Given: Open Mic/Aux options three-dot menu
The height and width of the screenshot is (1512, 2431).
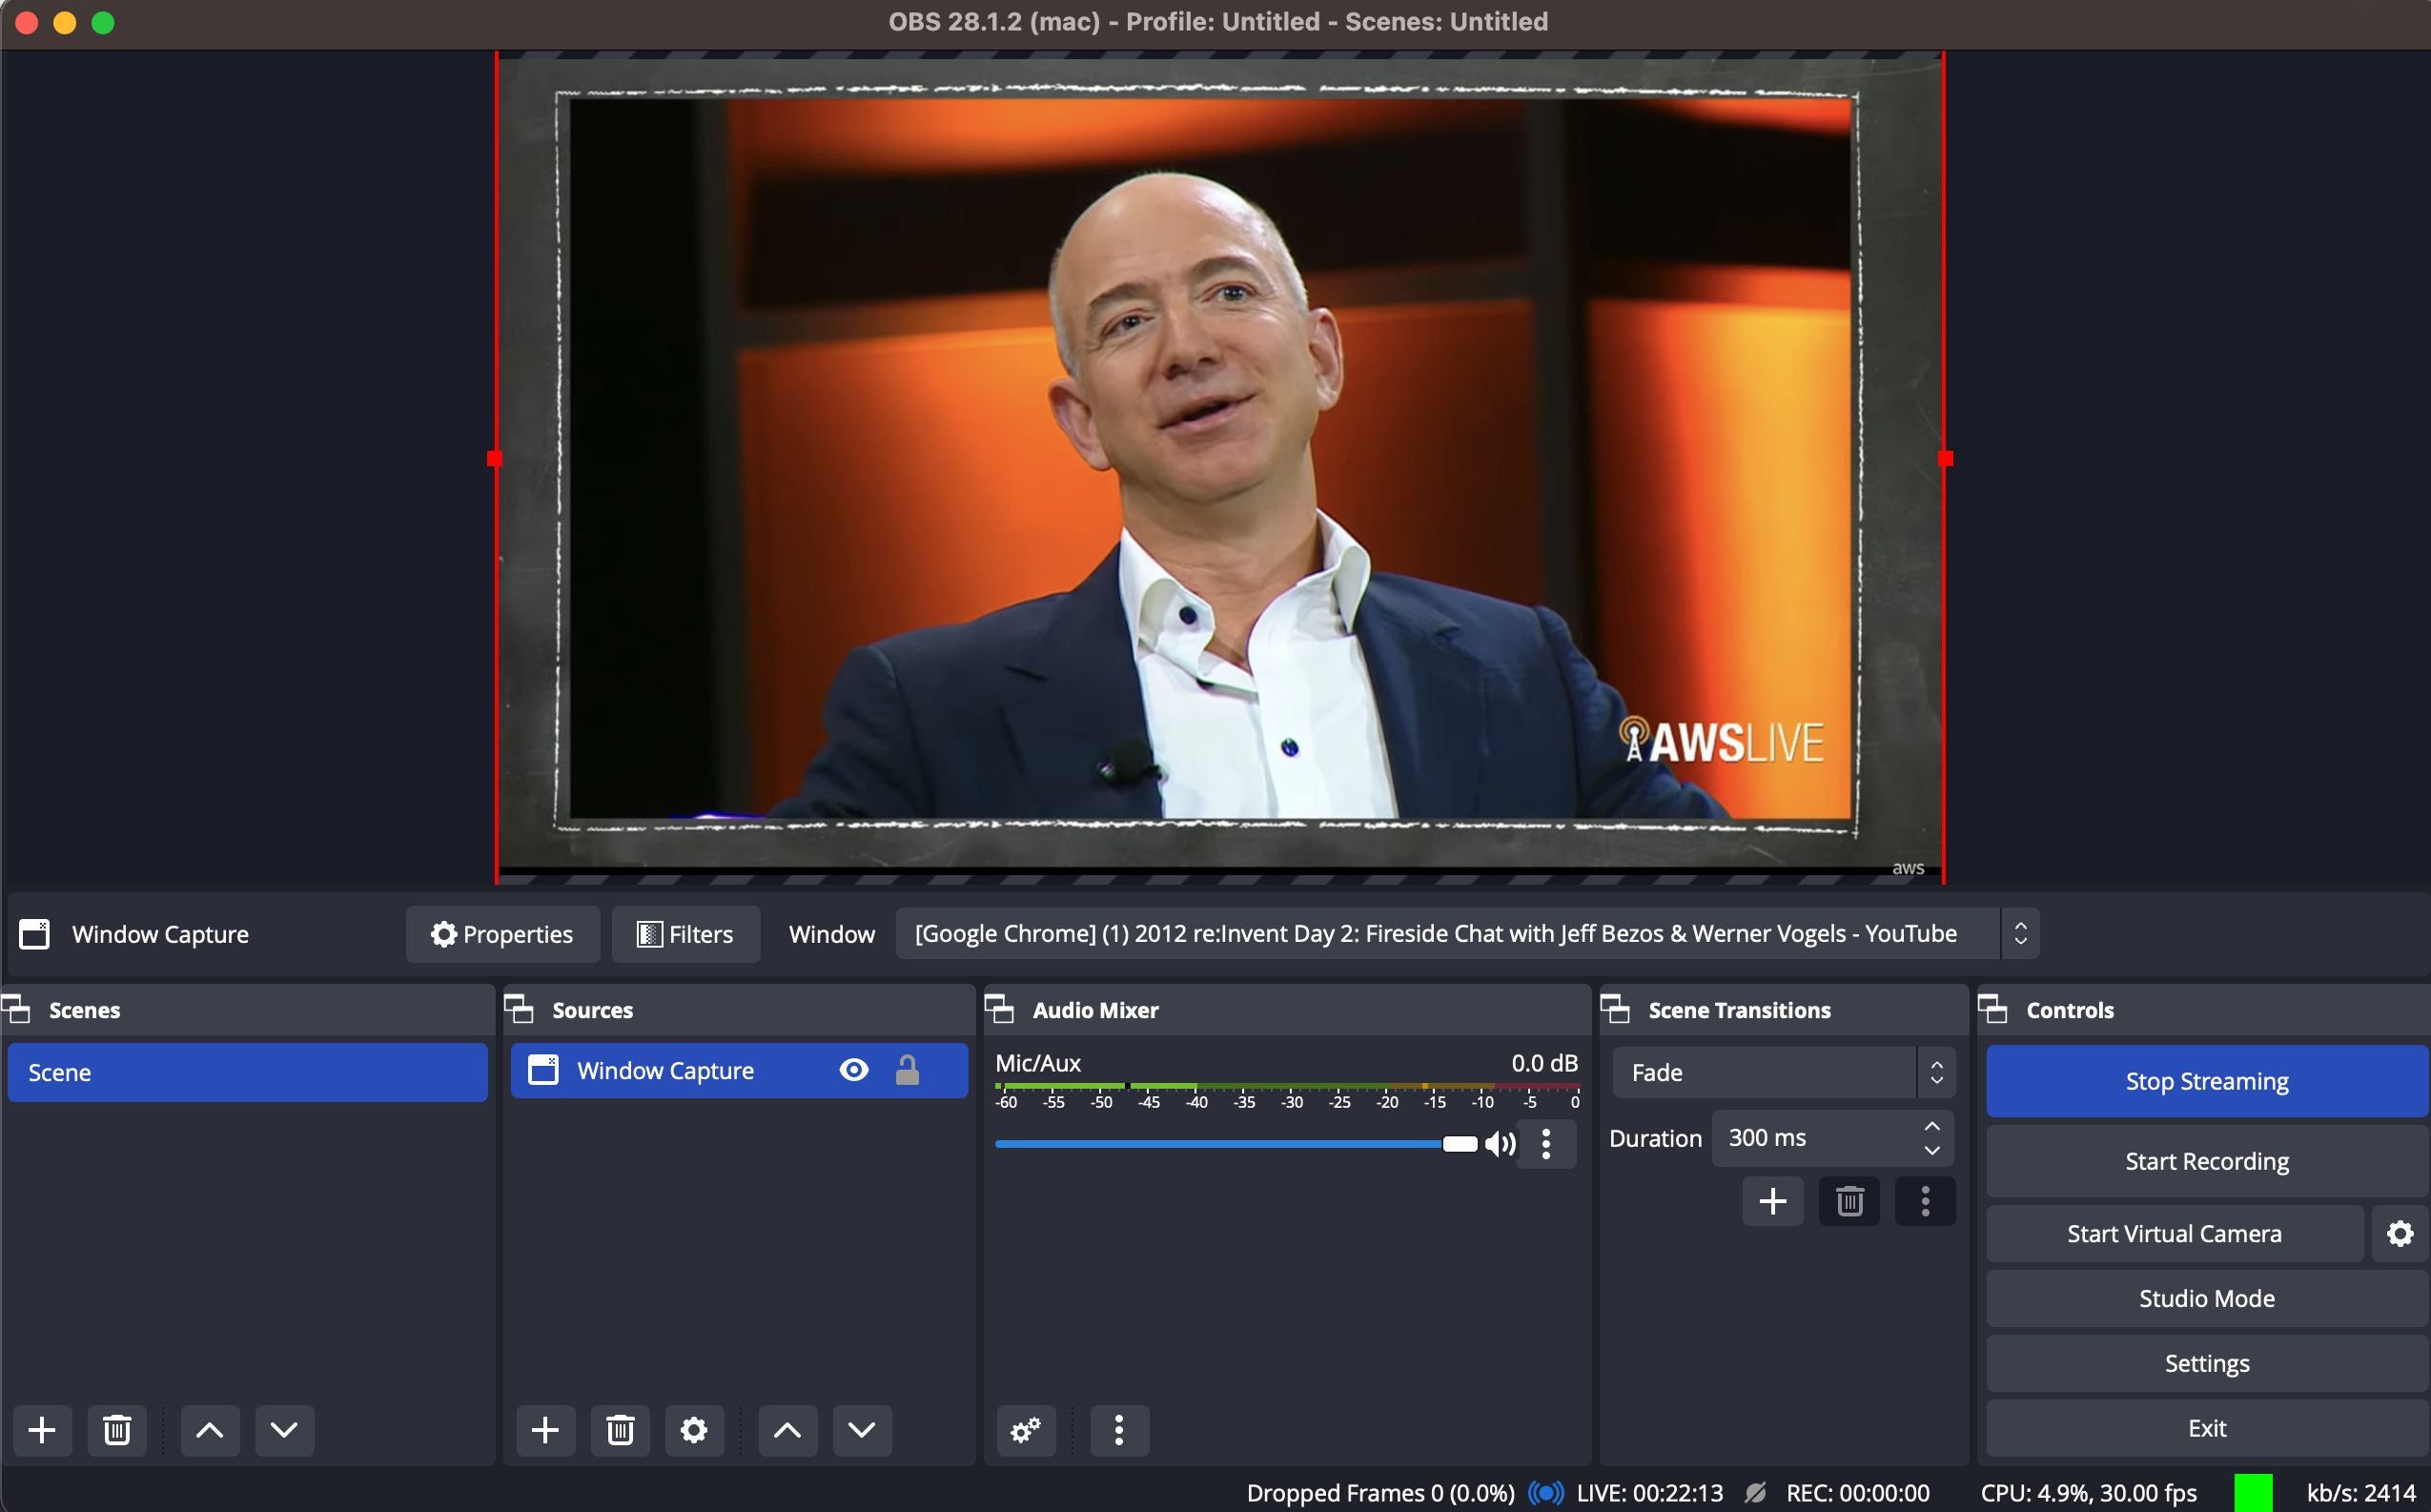Looking at the screenshot, I should tap(1546, 1144).
